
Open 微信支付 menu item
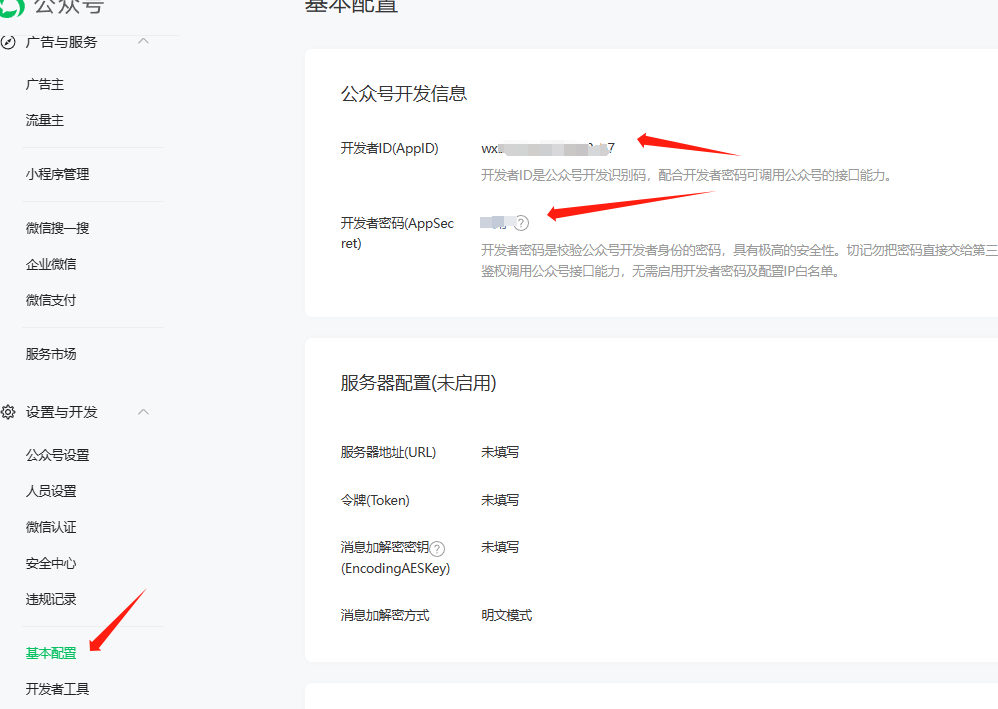51,300
